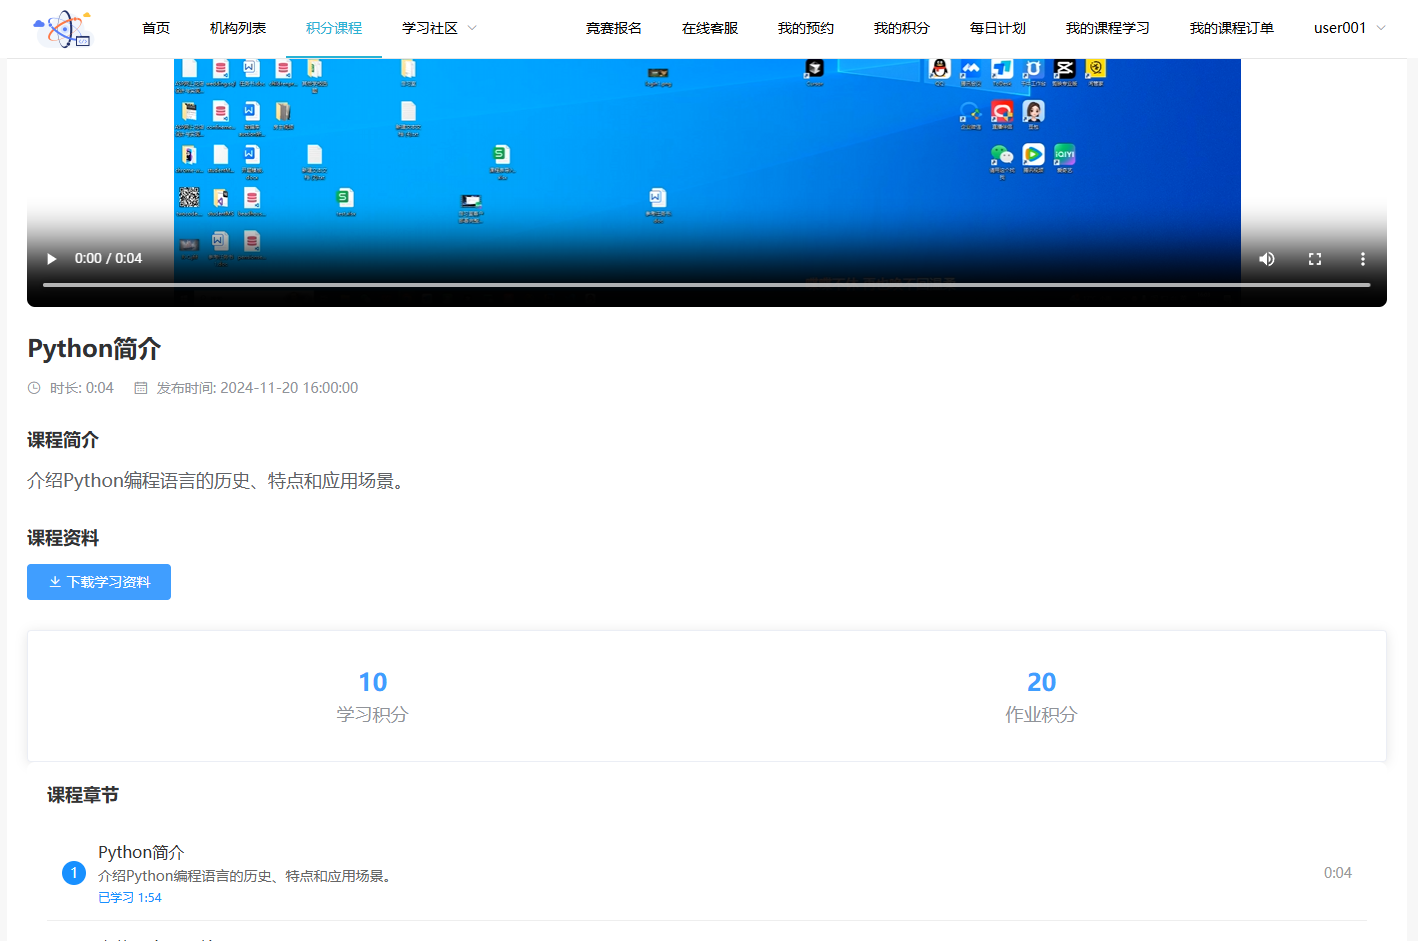
Task: Click the 20 作业积分 value
Action: pos(1042,682)
